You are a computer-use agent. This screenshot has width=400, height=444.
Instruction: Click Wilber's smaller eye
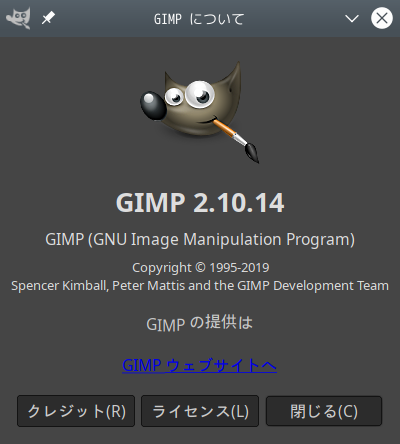tap(174, 96)
